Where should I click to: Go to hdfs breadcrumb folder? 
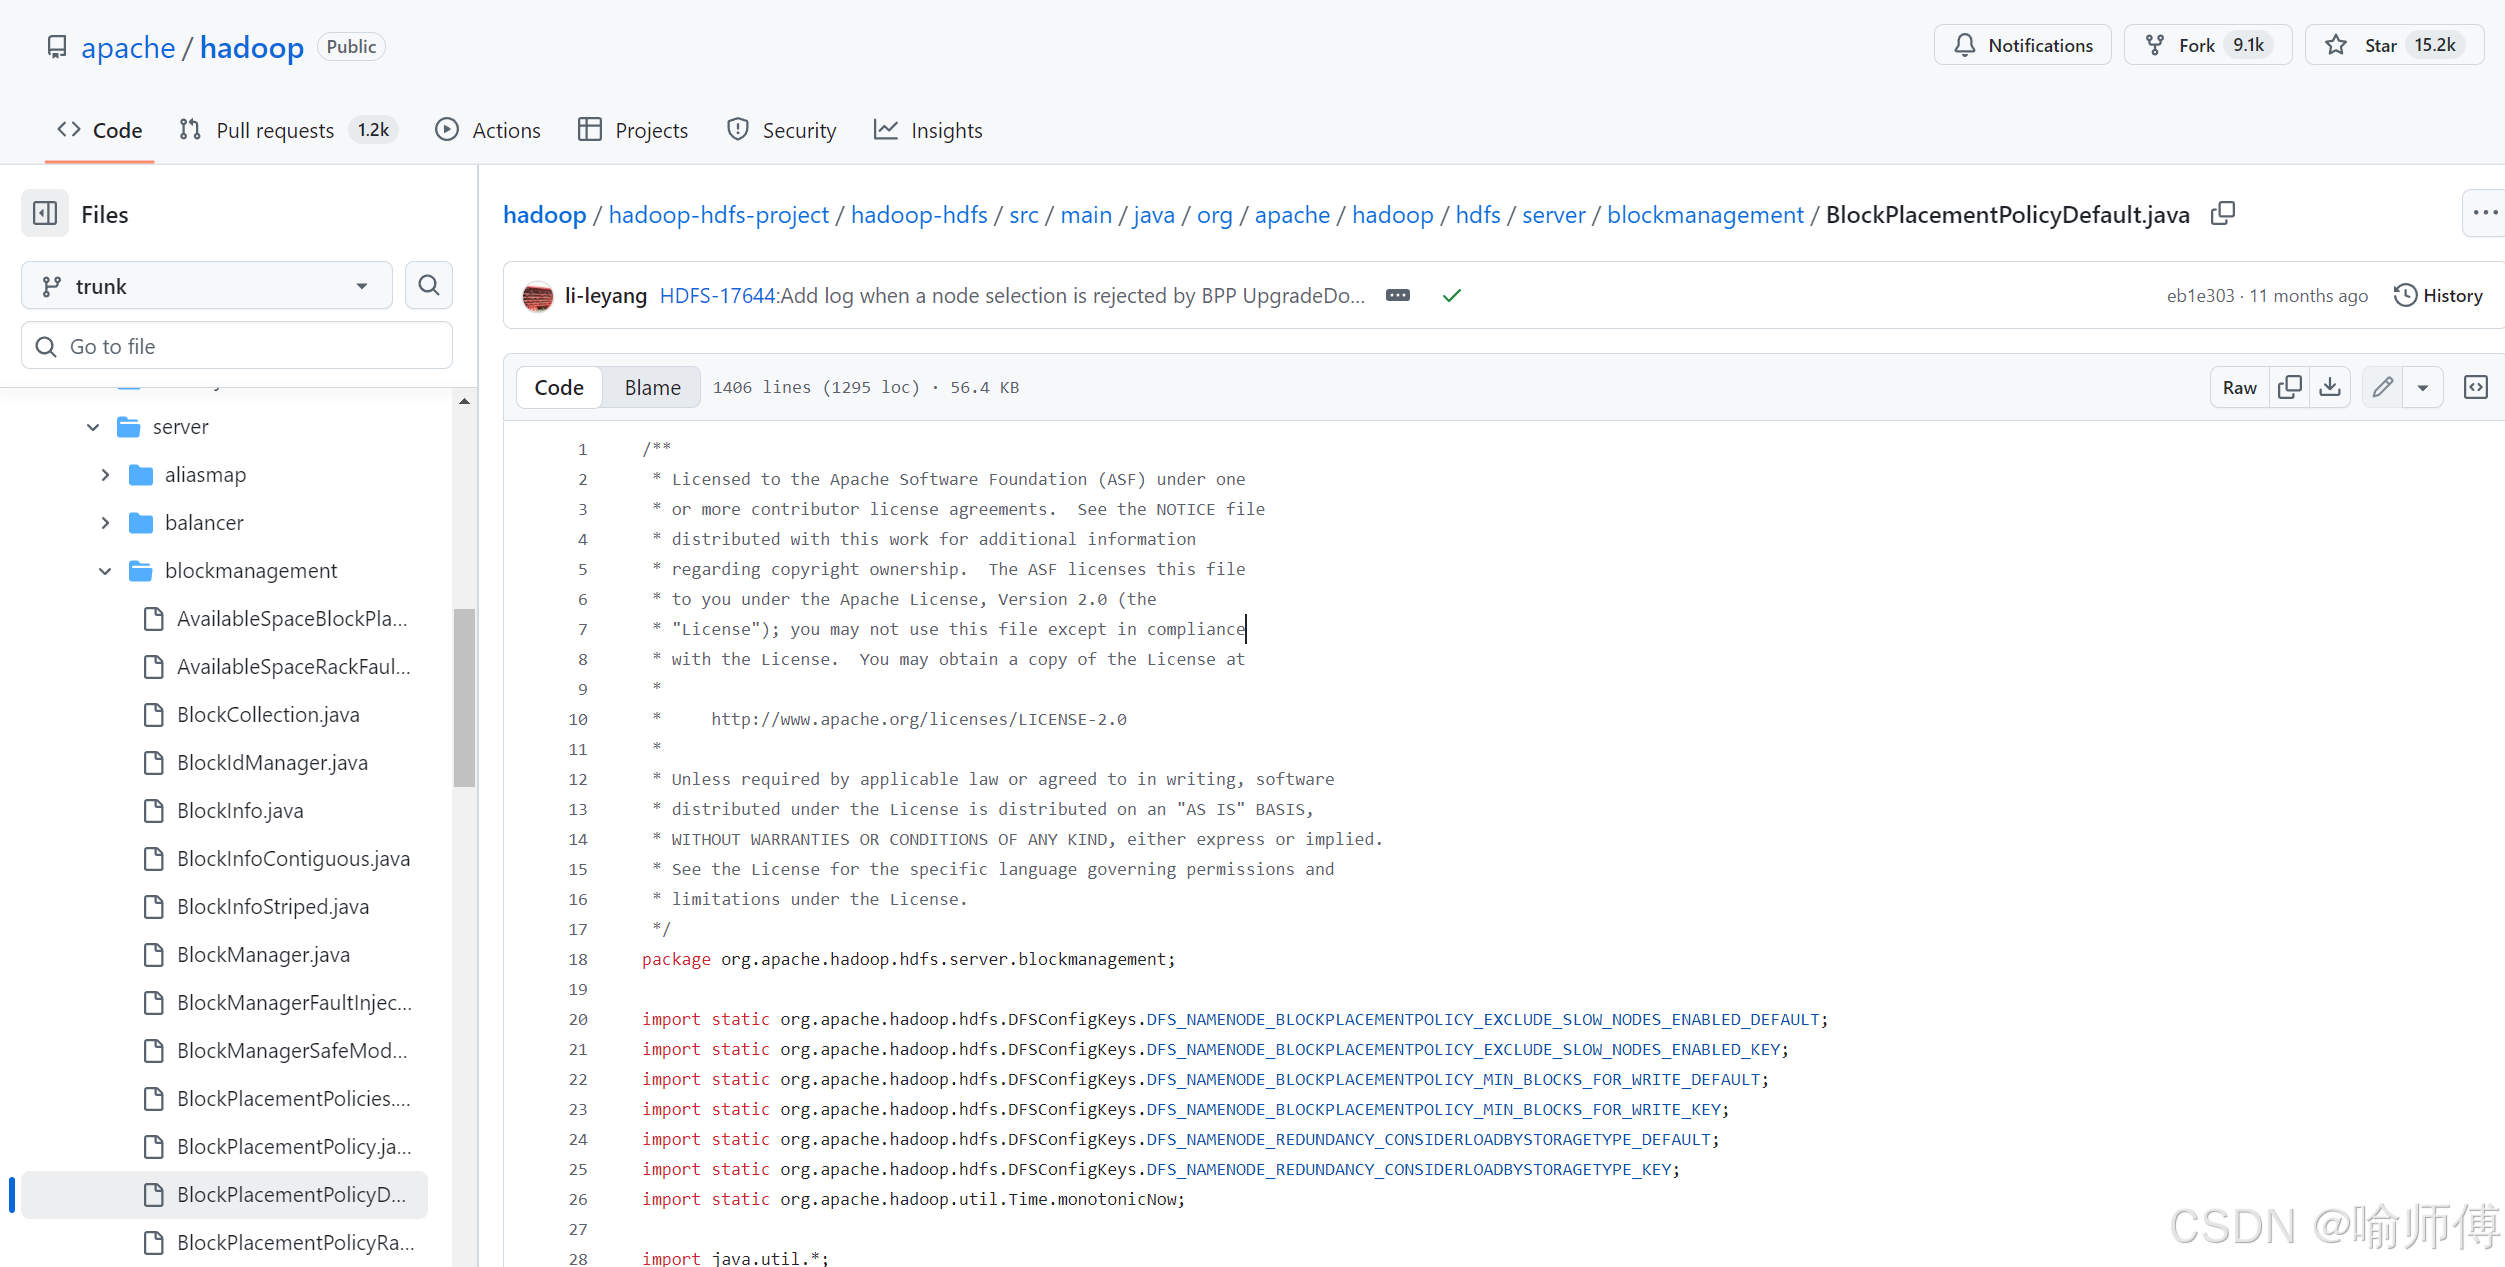click(1477, 214)
